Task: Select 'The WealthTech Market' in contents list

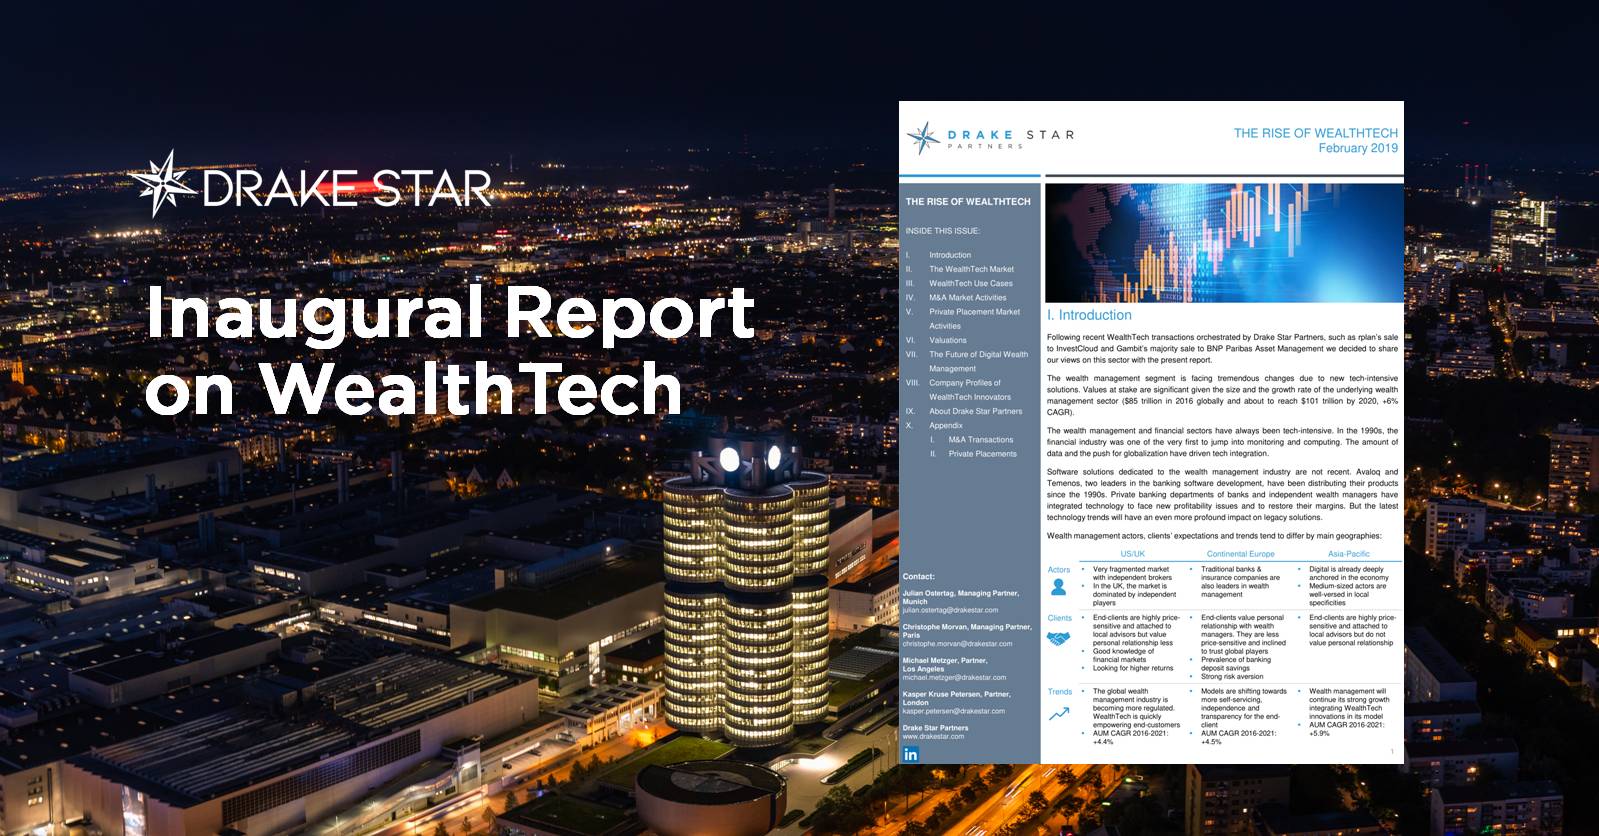Action: pos(970,269)
